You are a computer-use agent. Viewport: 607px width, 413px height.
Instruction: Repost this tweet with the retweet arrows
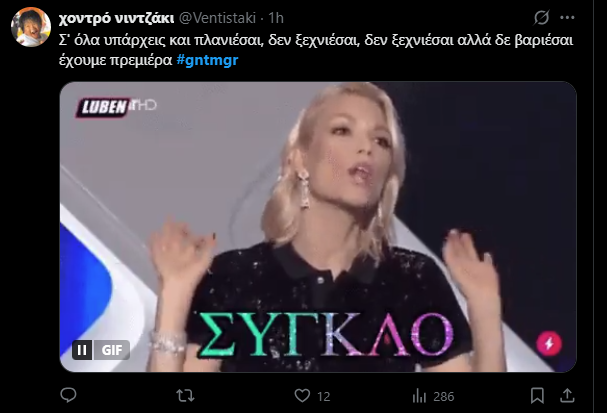[185, 396]
